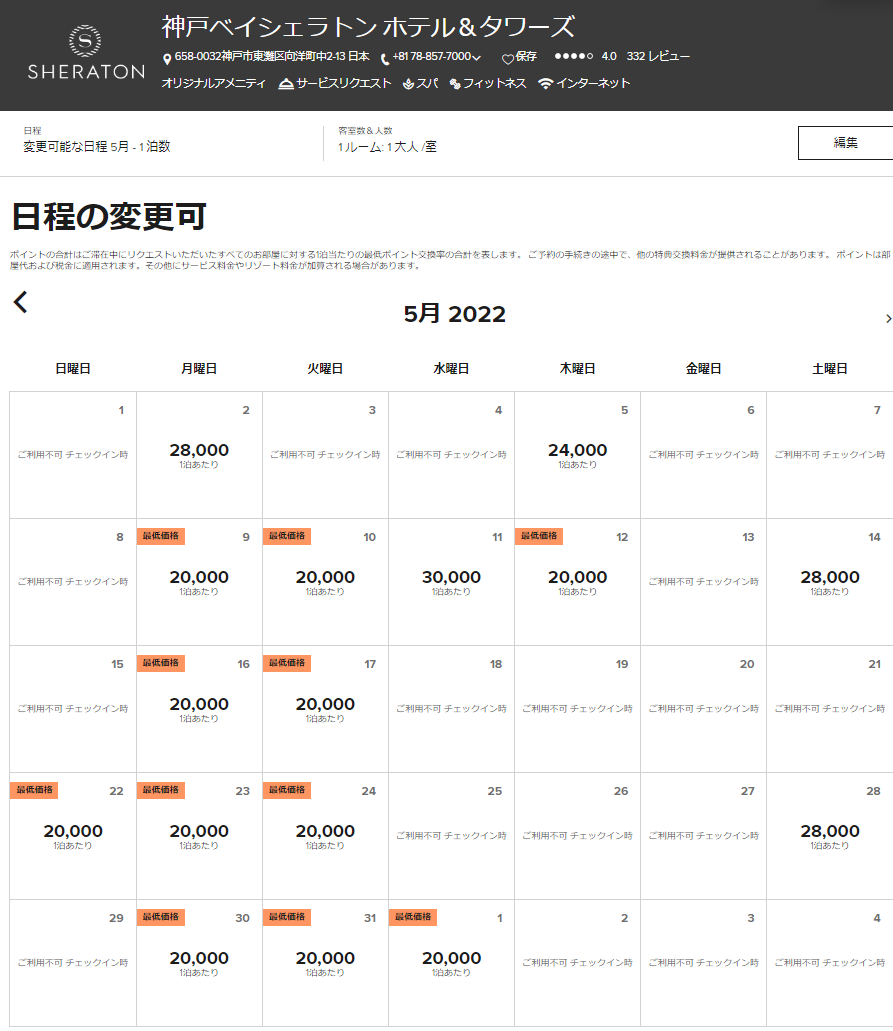Click the map pin address icon
This screenshot has width=893, height=1031.
pos(167,58)
